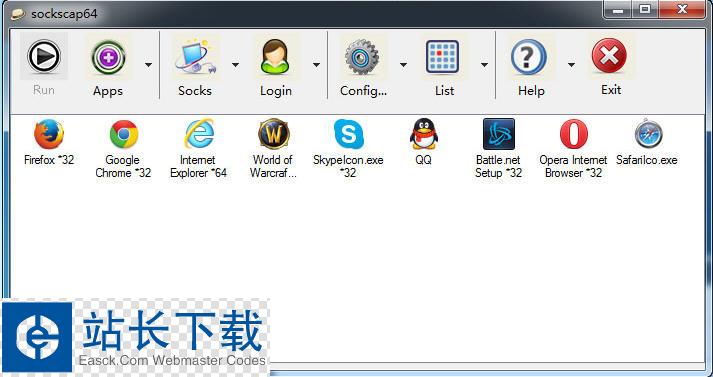Expand the Login dropdown arrow
The height and width of the screenshot is (377, 713).
(316, 65)
